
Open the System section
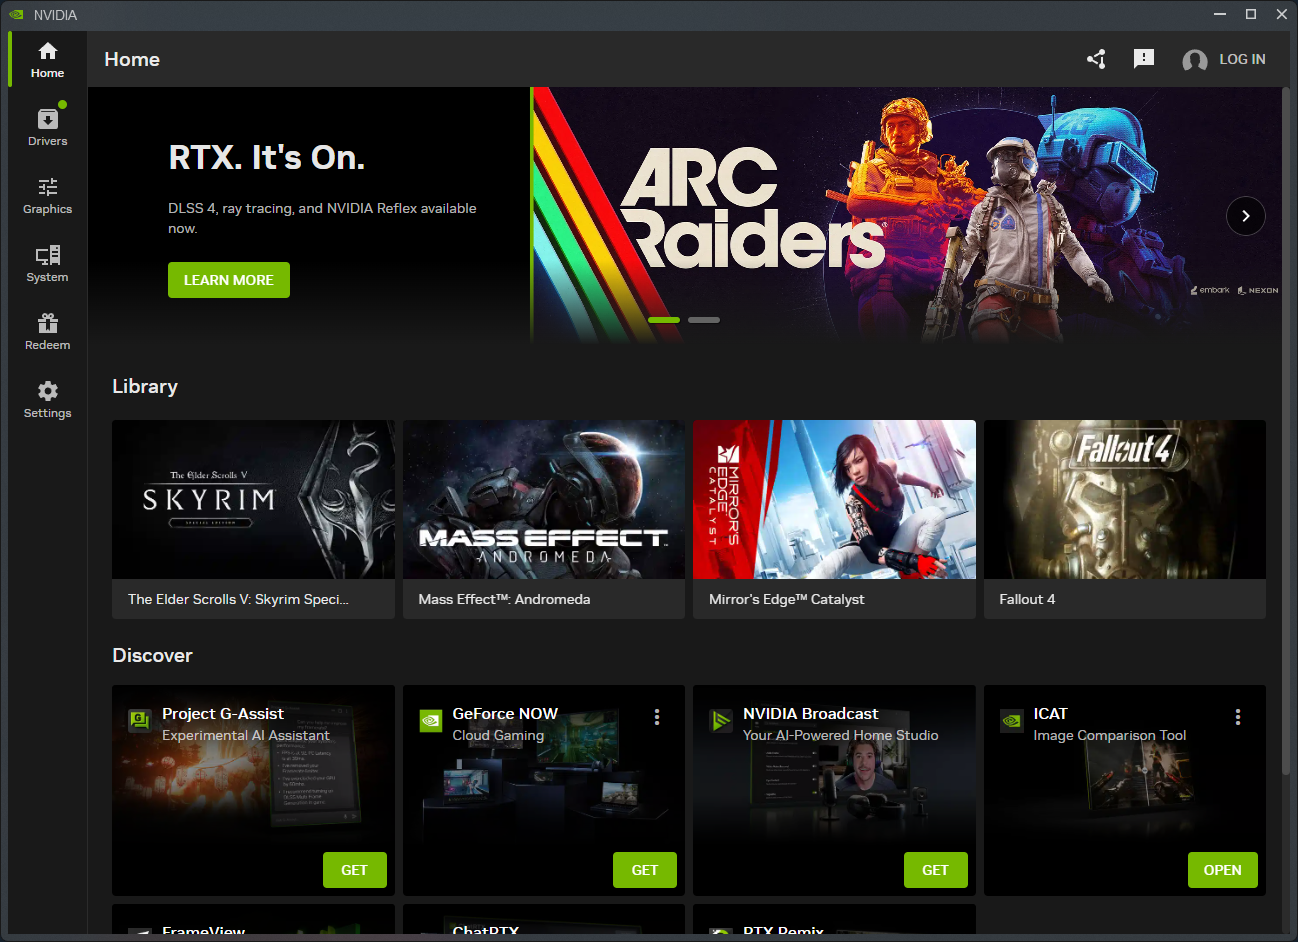click(47, 264)
